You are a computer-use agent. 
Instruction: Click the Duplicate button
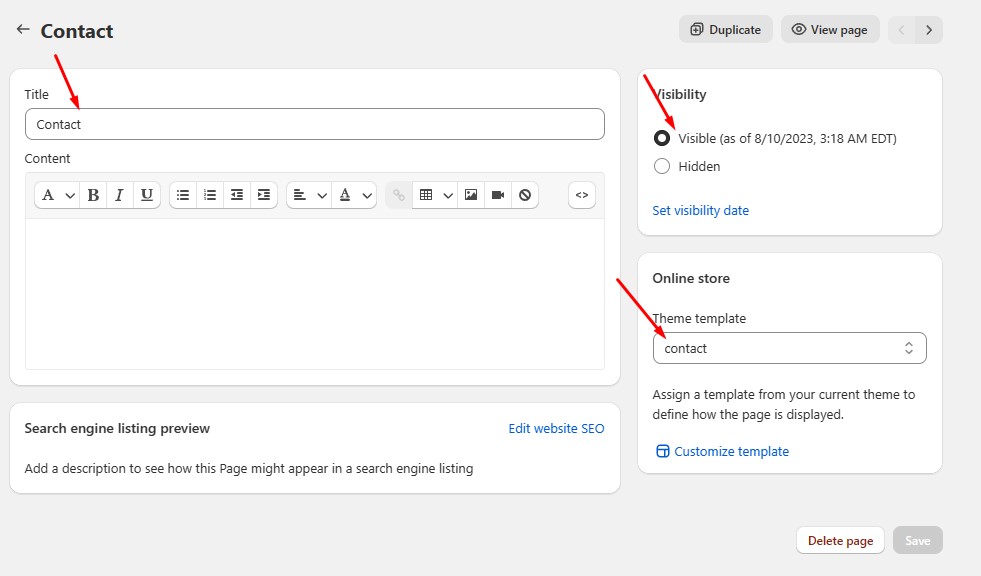pyautogui.click(x=725, y=30)
